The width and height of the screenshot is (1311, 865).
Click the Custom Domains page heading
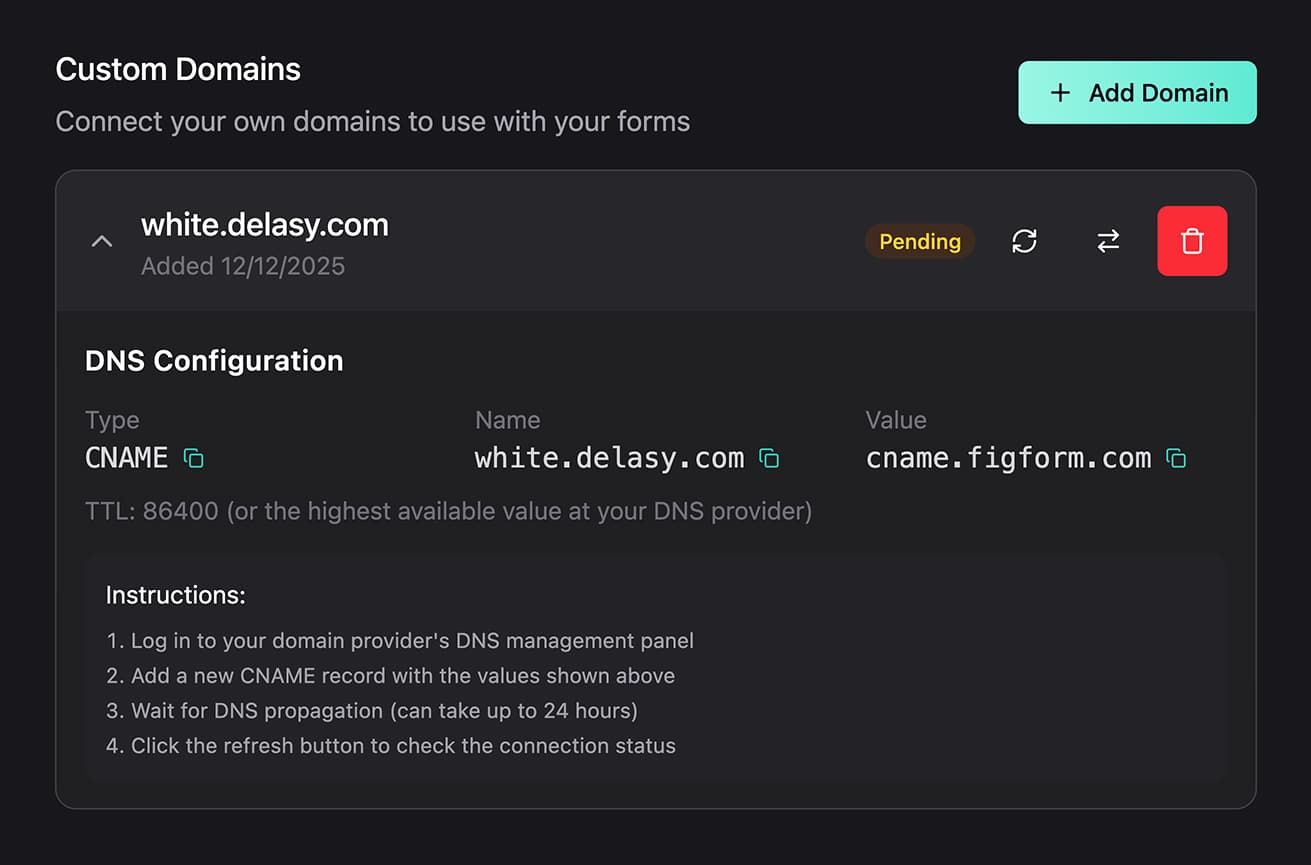(178, 68)
